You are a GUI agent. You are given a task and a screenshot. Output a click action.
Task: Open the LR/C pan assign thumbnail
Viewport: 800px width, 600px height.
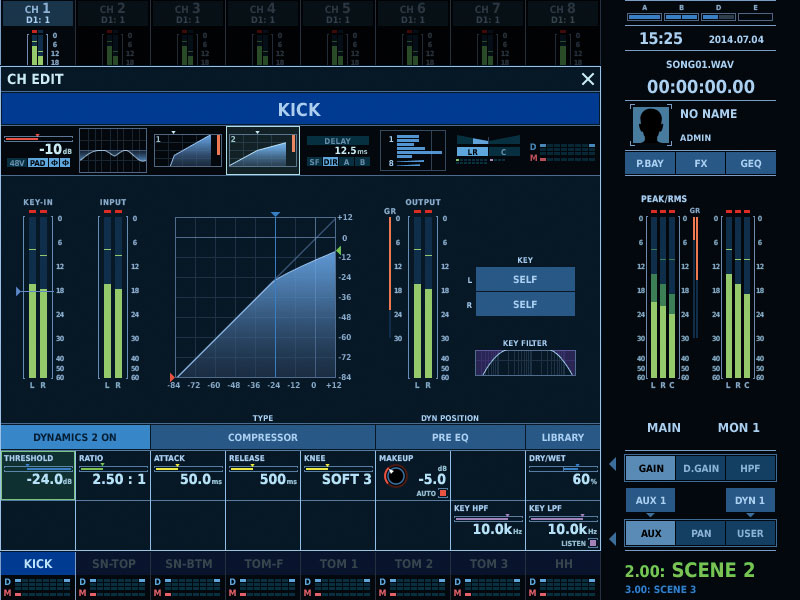tap(488, 150)
